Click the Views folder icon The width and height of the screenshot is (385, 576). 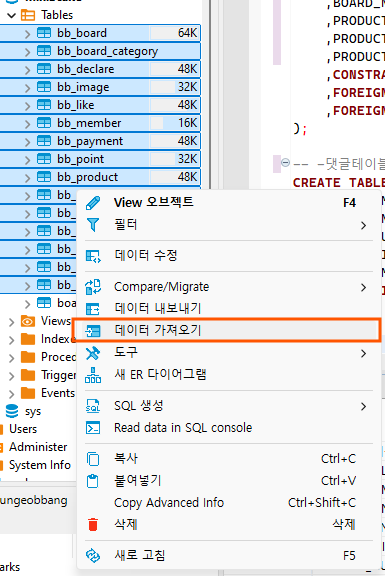28,321
